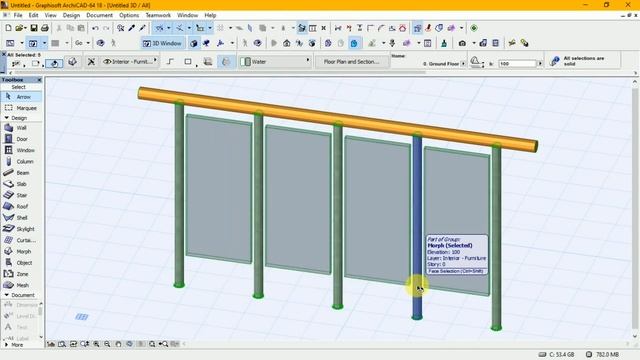Click the Print icon in toolbar
640x360 pixels.
tap(45, 28)
